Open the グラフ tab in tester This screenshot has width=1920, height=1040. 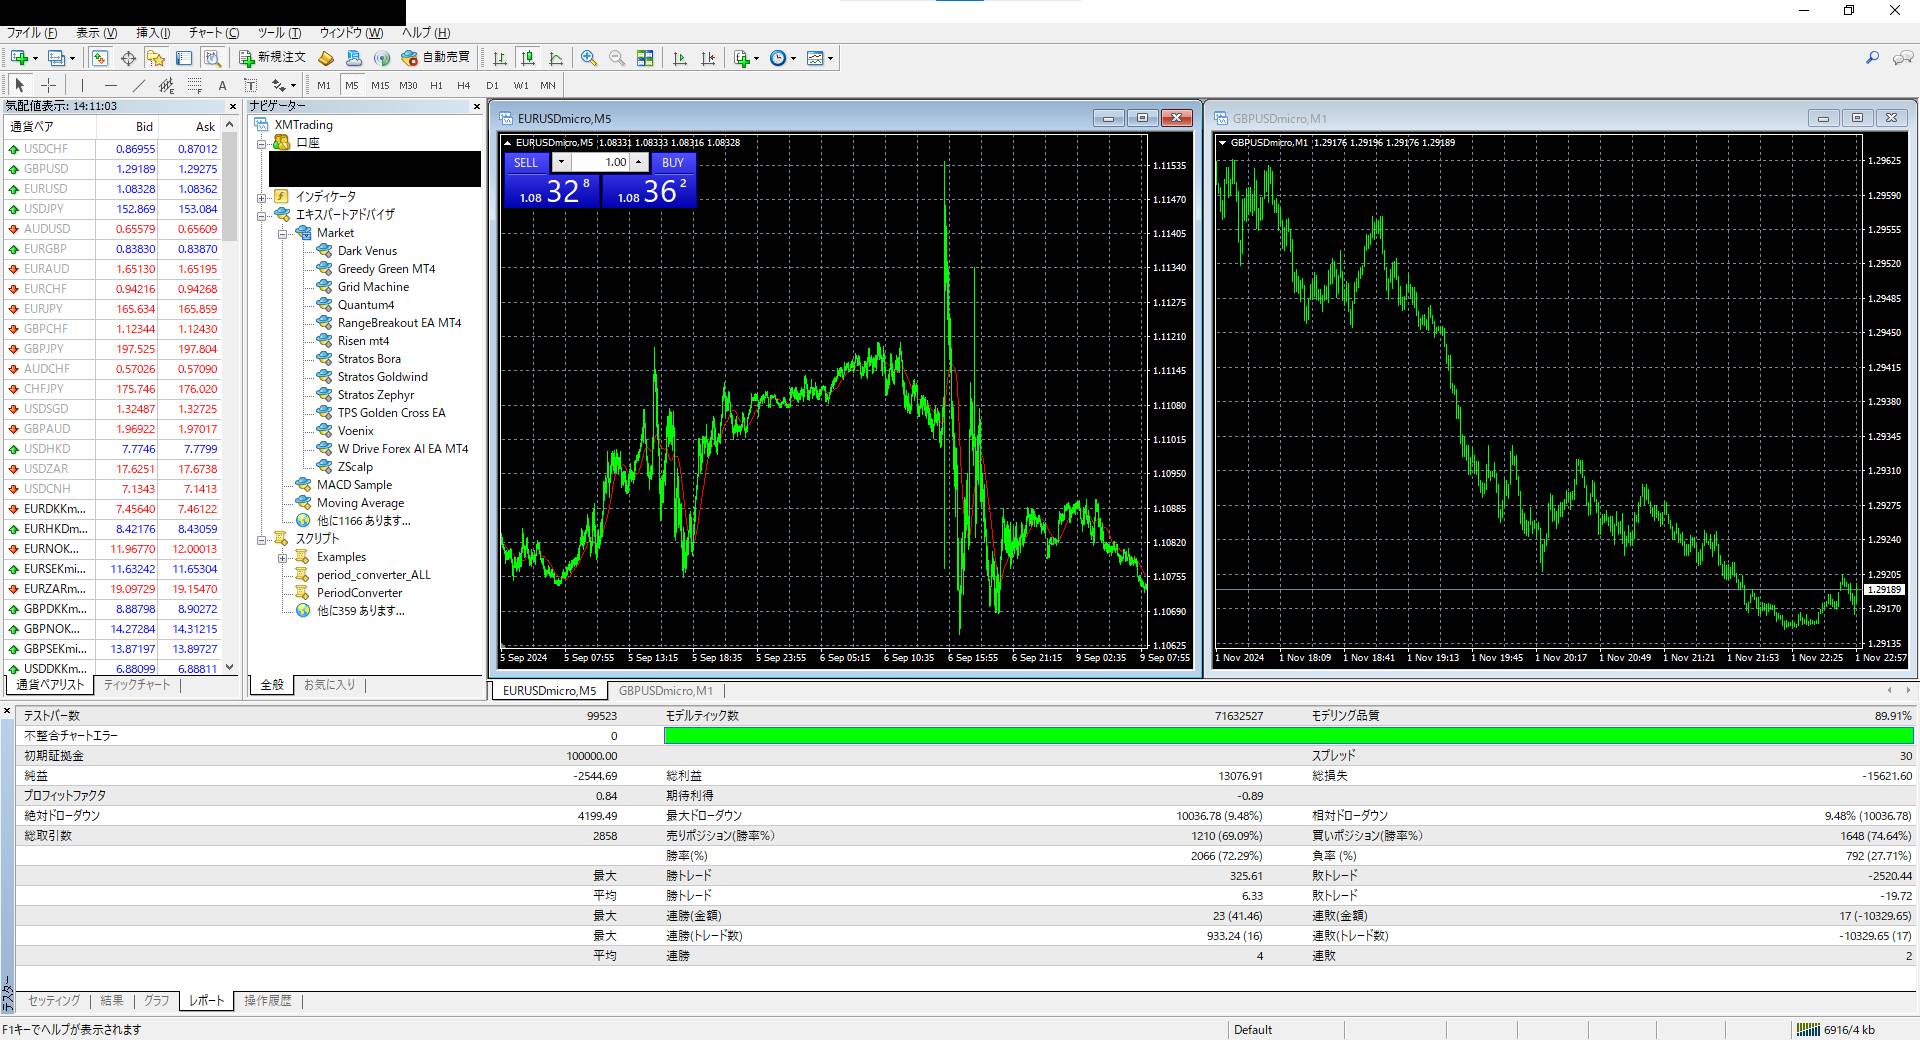[156, 1001]
